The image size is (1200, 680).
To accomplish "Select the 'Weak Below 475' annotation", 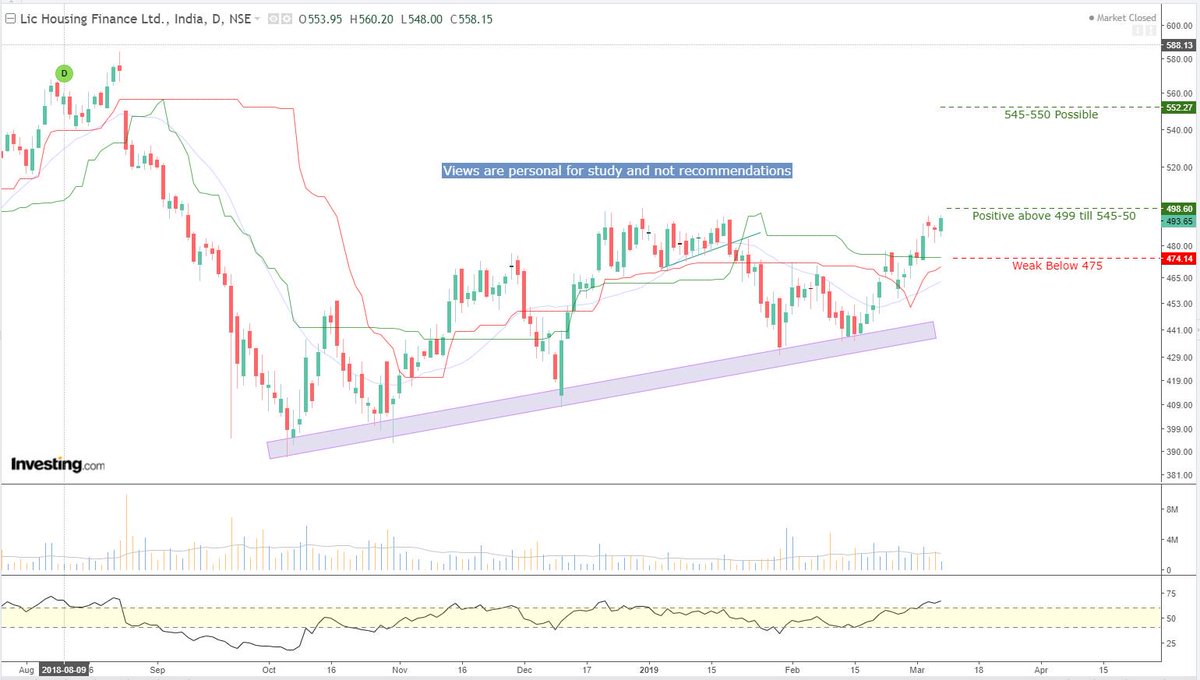I will coord(1057,266).
